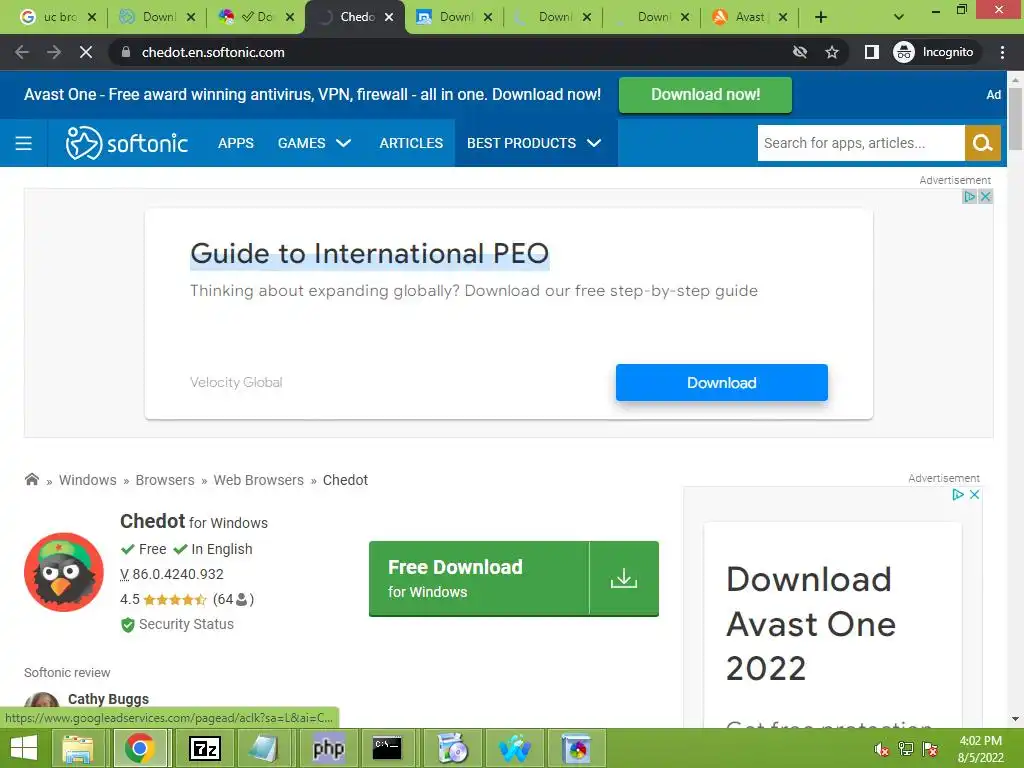Open the Web Browsers breadcrumb link

pyautogui.click(x=259, y=480)
